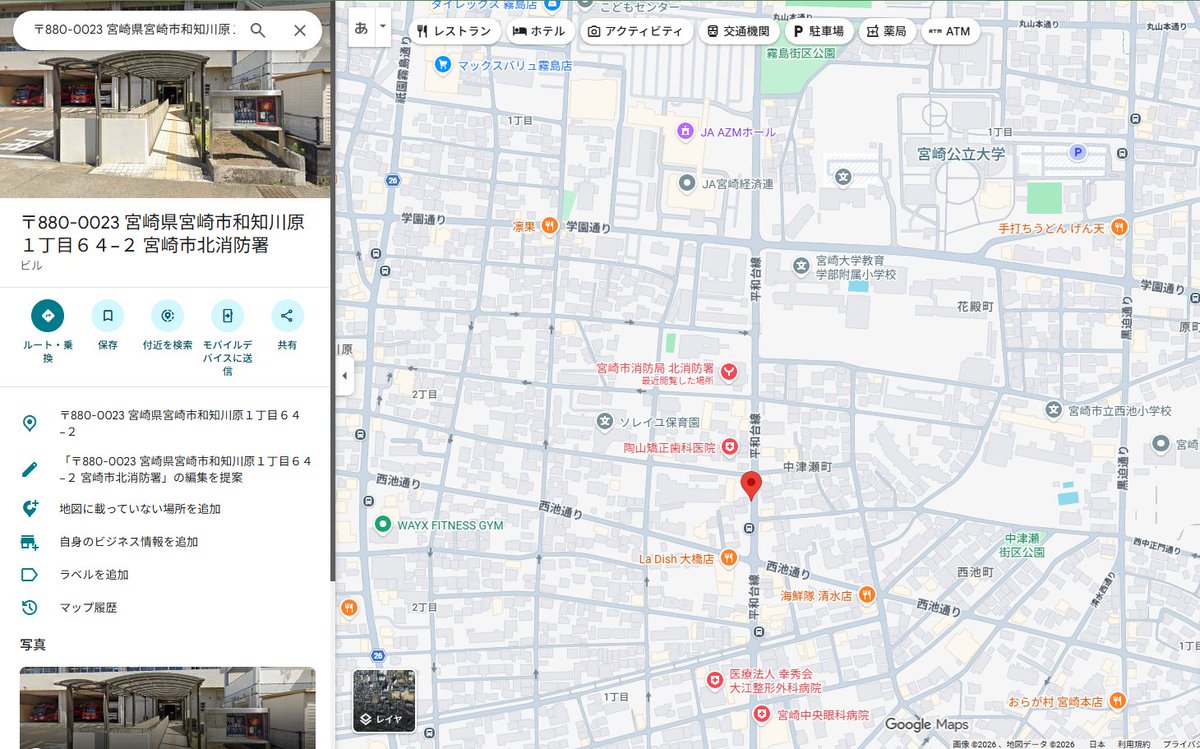Open directions with ルート・乗換 button

tap(47, 330)
